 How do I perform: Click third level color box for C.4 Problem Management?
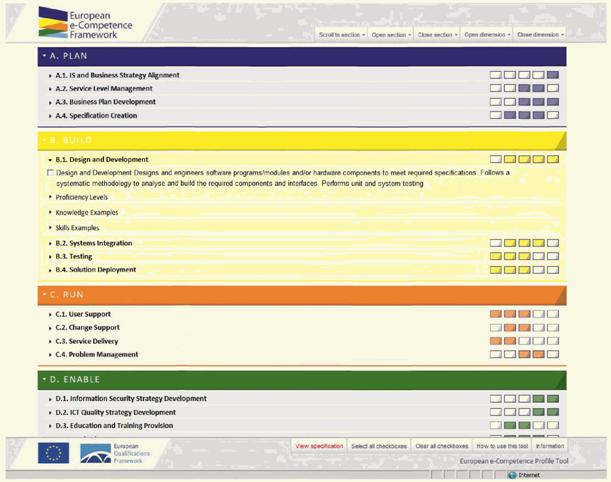click(524, 354)
